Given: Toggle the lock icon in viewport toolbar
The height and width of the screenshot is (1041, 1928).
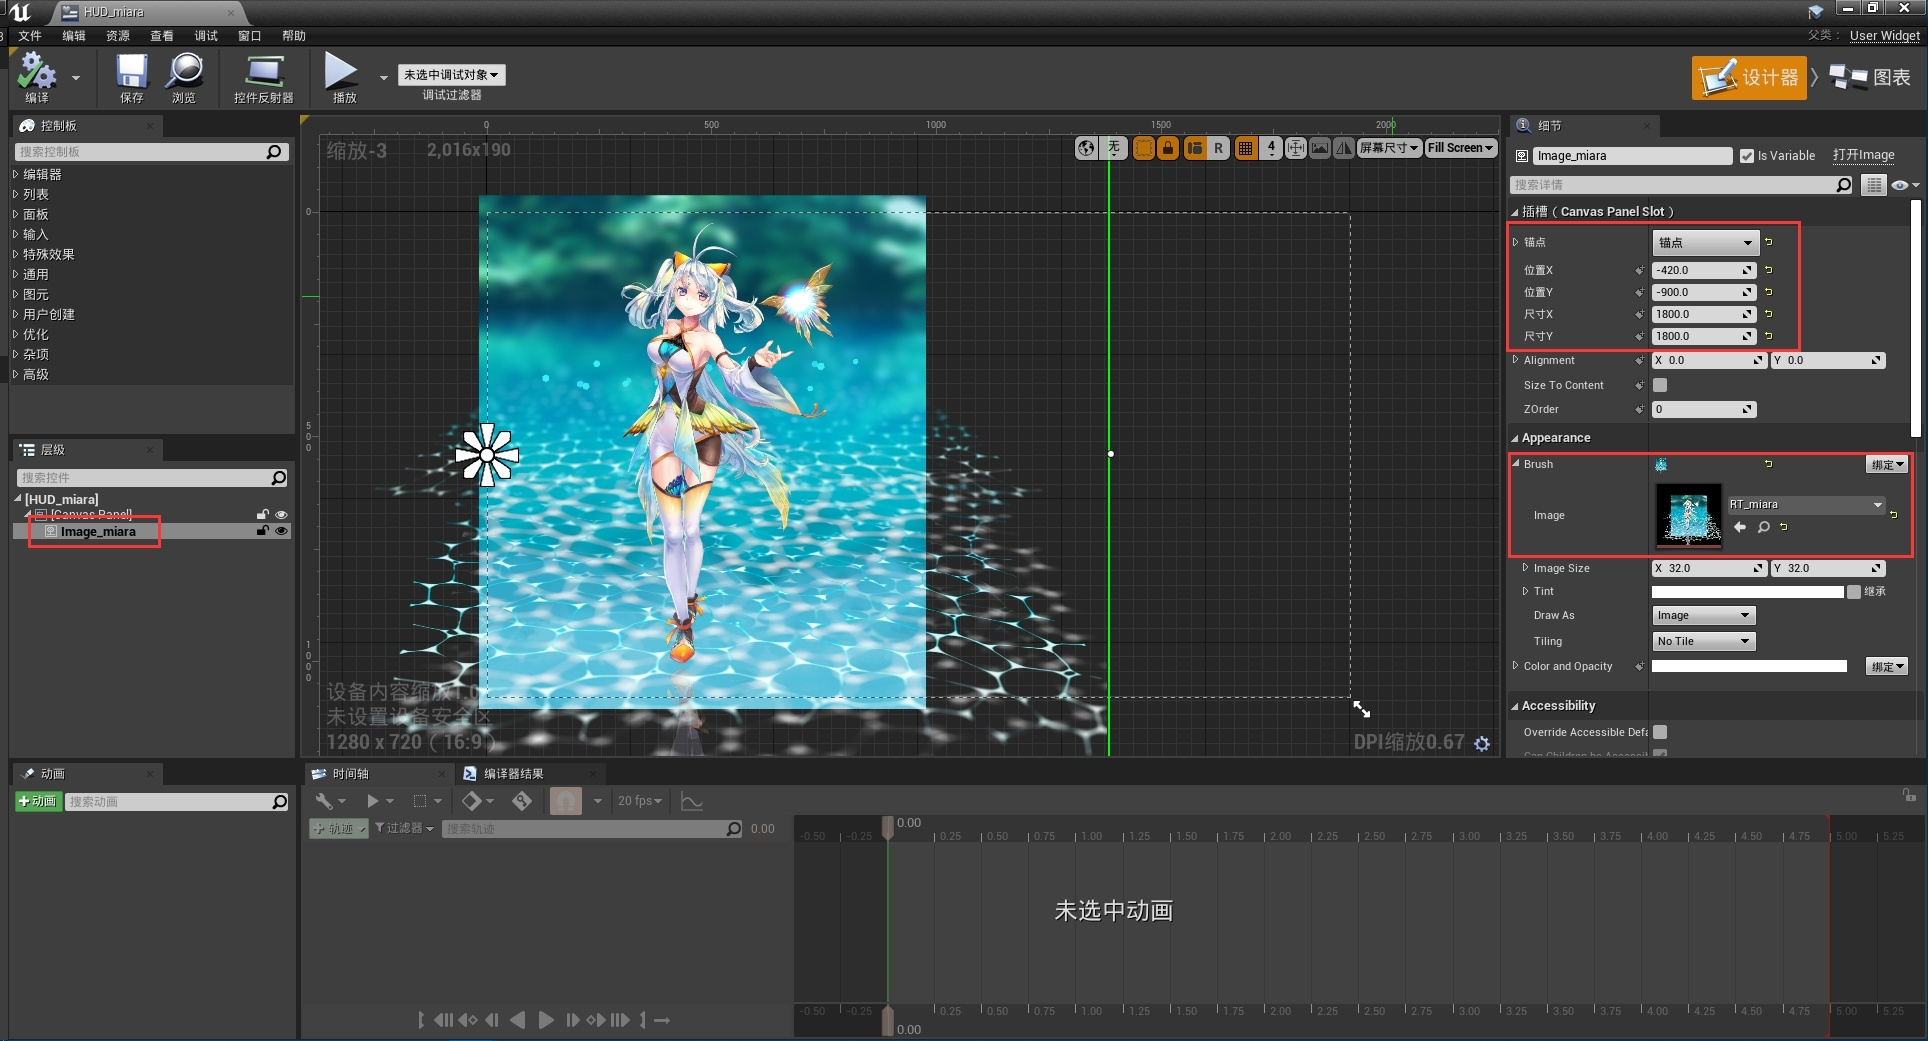Looking at the screenshot, I should pos(1167,148).
